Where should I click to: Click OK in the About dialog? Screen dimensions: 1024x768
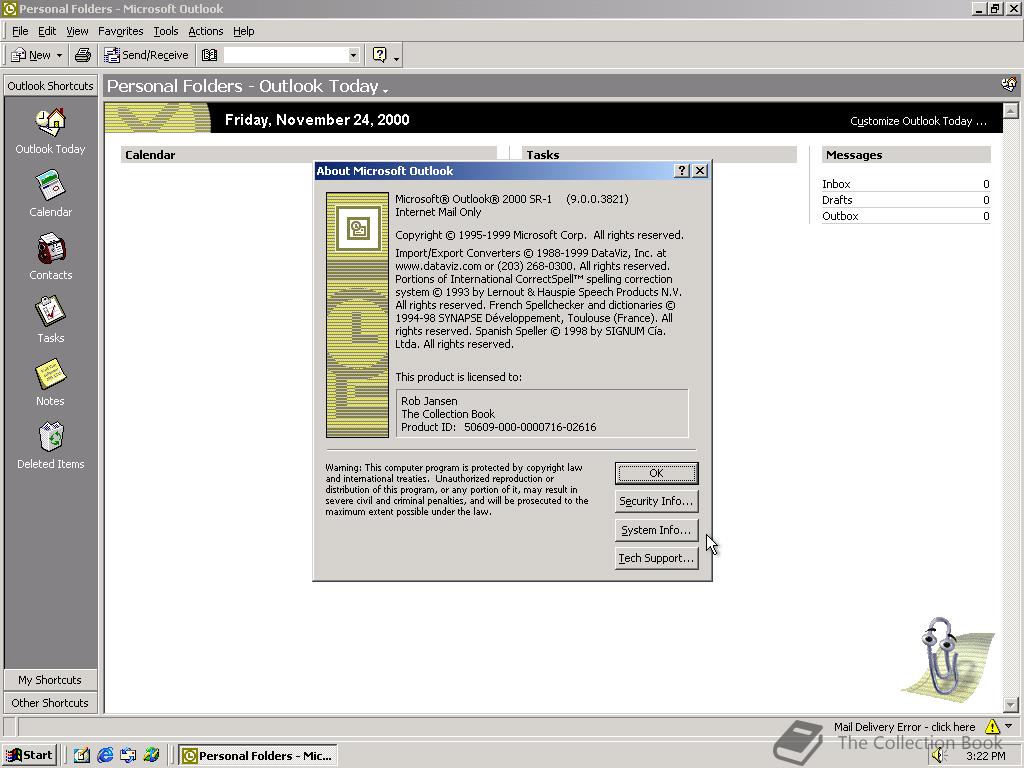(656, 473)
